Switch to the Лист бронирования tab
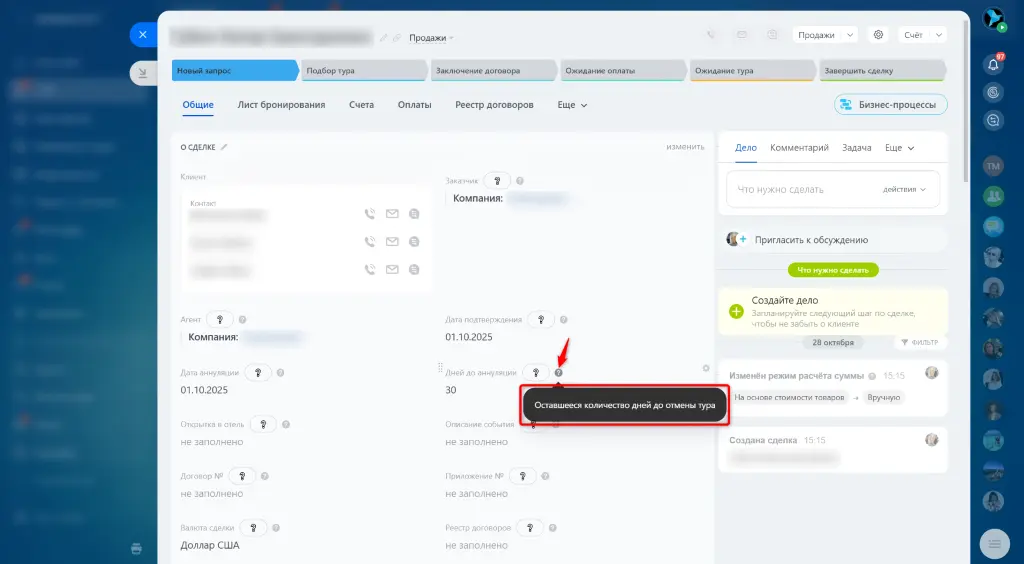1024x564 pixels. point(281,105)
